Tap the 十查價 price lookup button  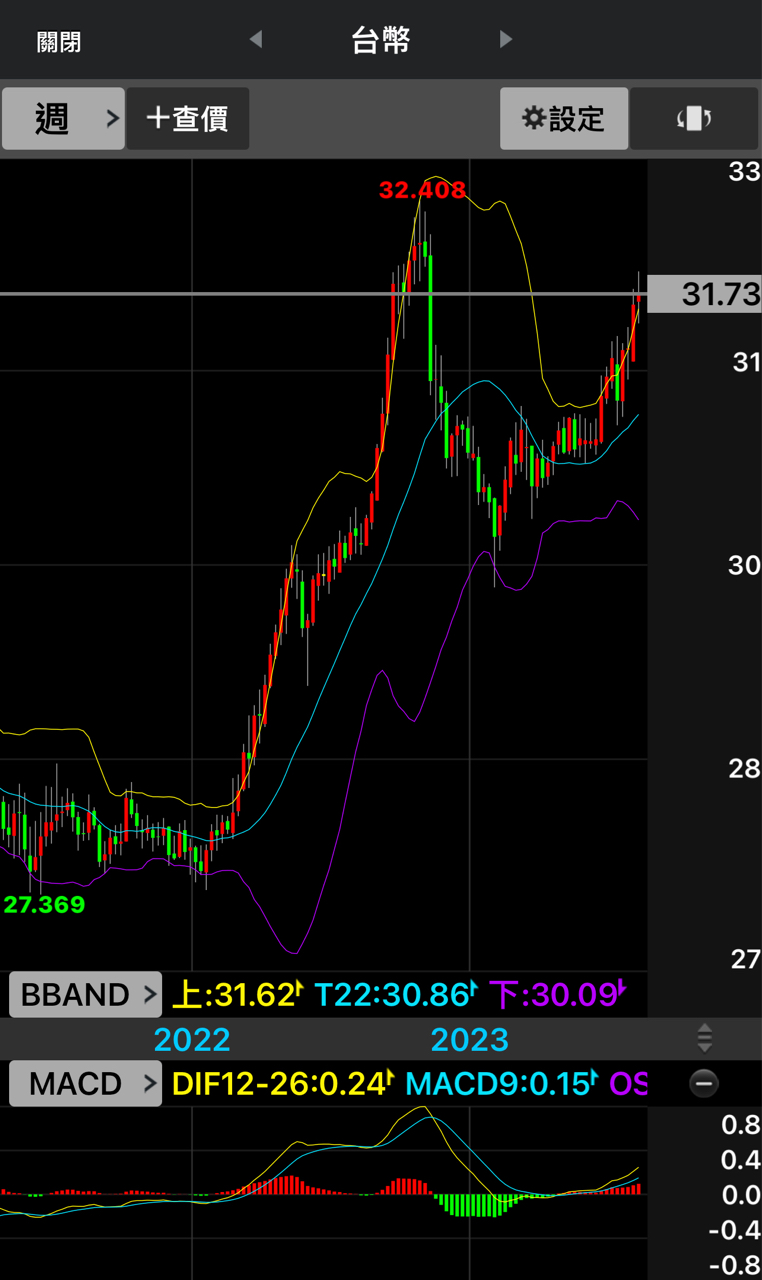coord(188,119)
